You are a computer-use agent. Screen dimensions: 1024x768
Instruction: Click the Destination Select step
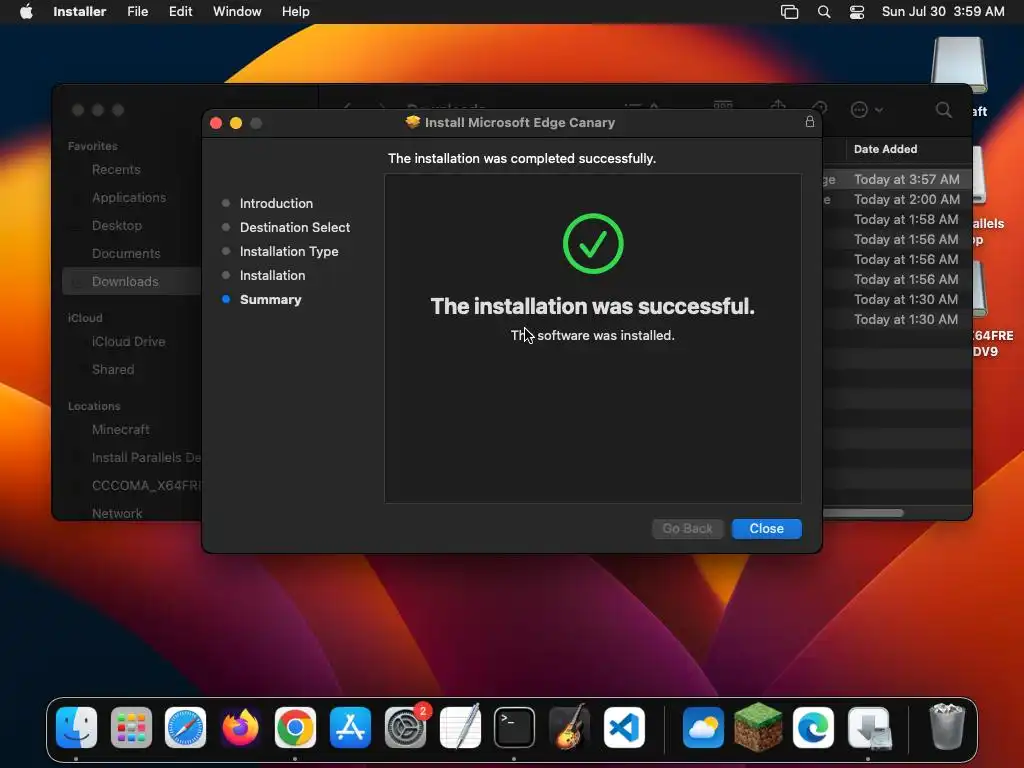[x=295, y=227]
